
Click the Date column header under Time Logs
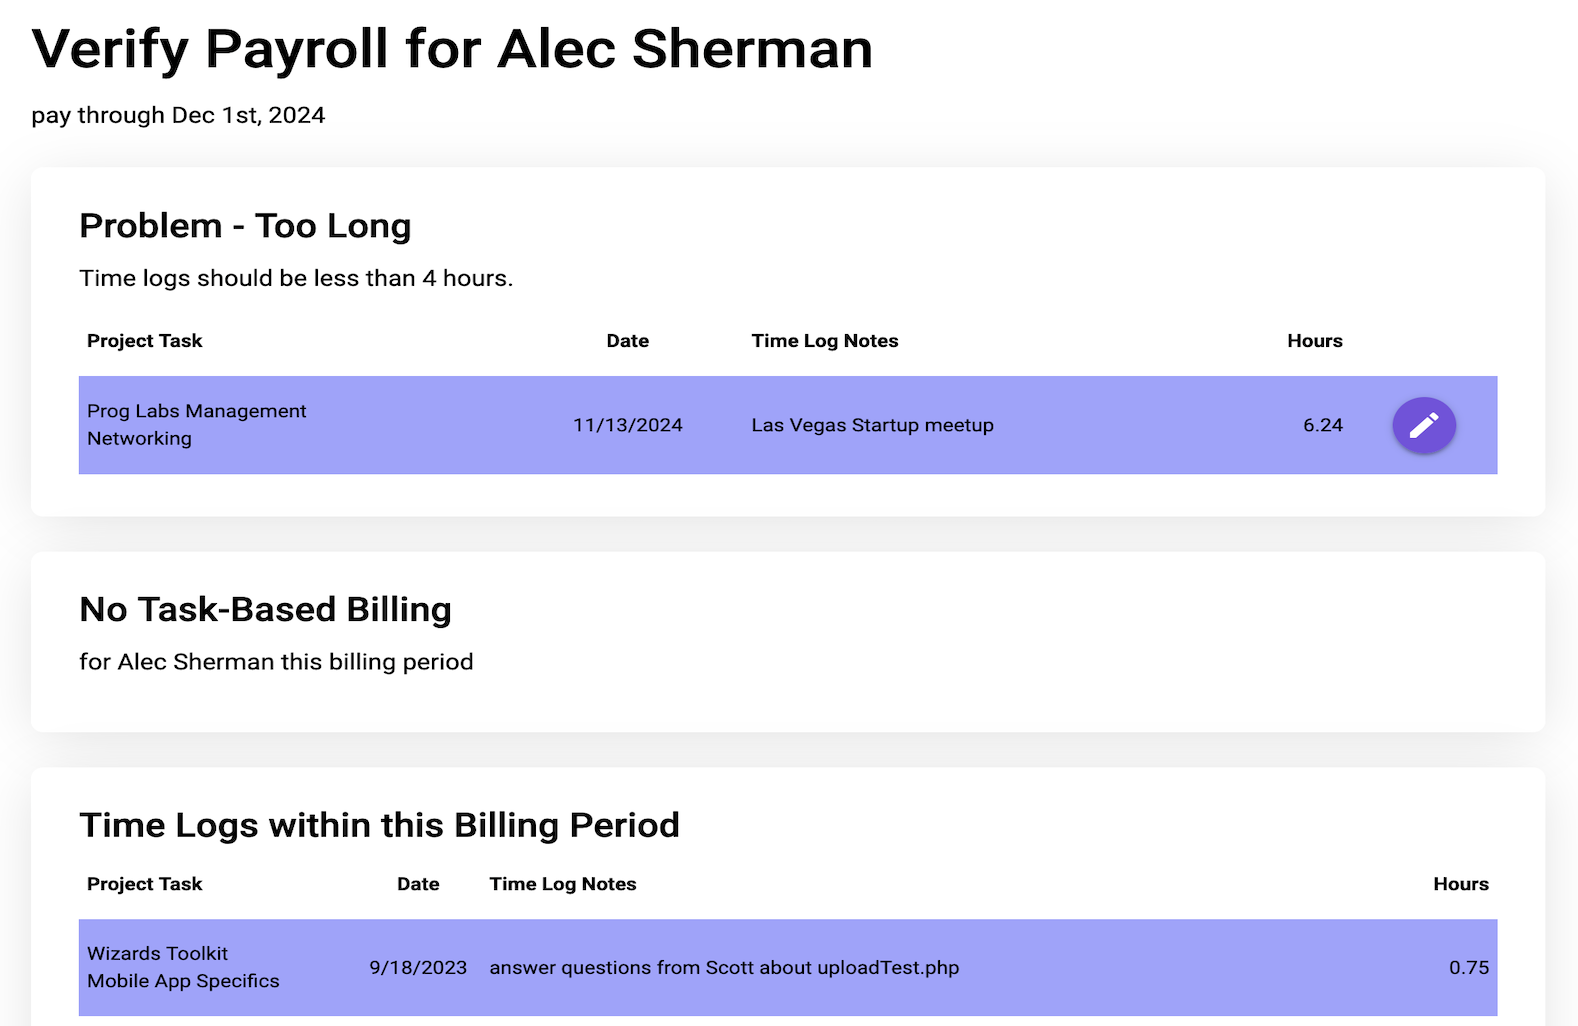pyautogui.click(x=418, y=884)
